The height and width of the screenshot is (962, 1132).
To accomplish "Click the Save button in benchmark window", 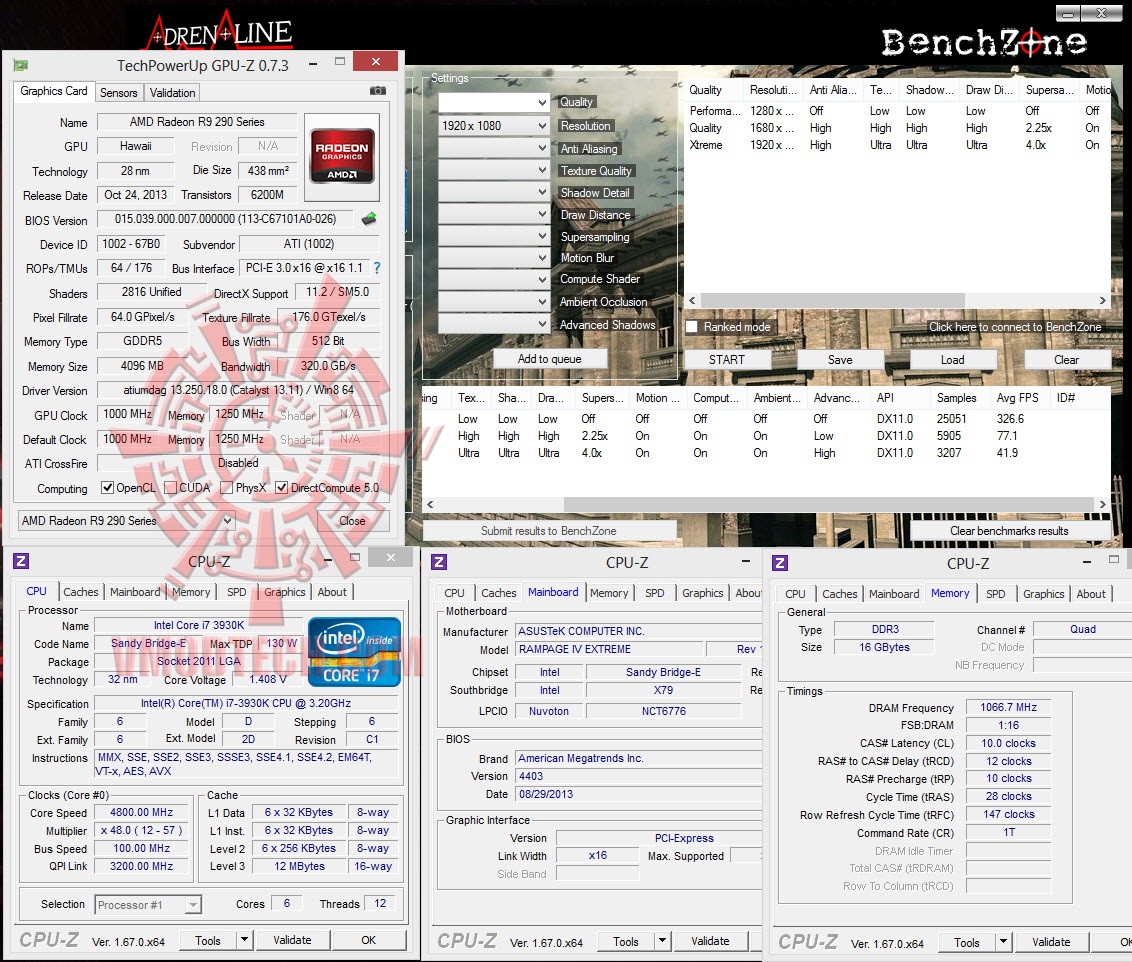I will [840, 359].
